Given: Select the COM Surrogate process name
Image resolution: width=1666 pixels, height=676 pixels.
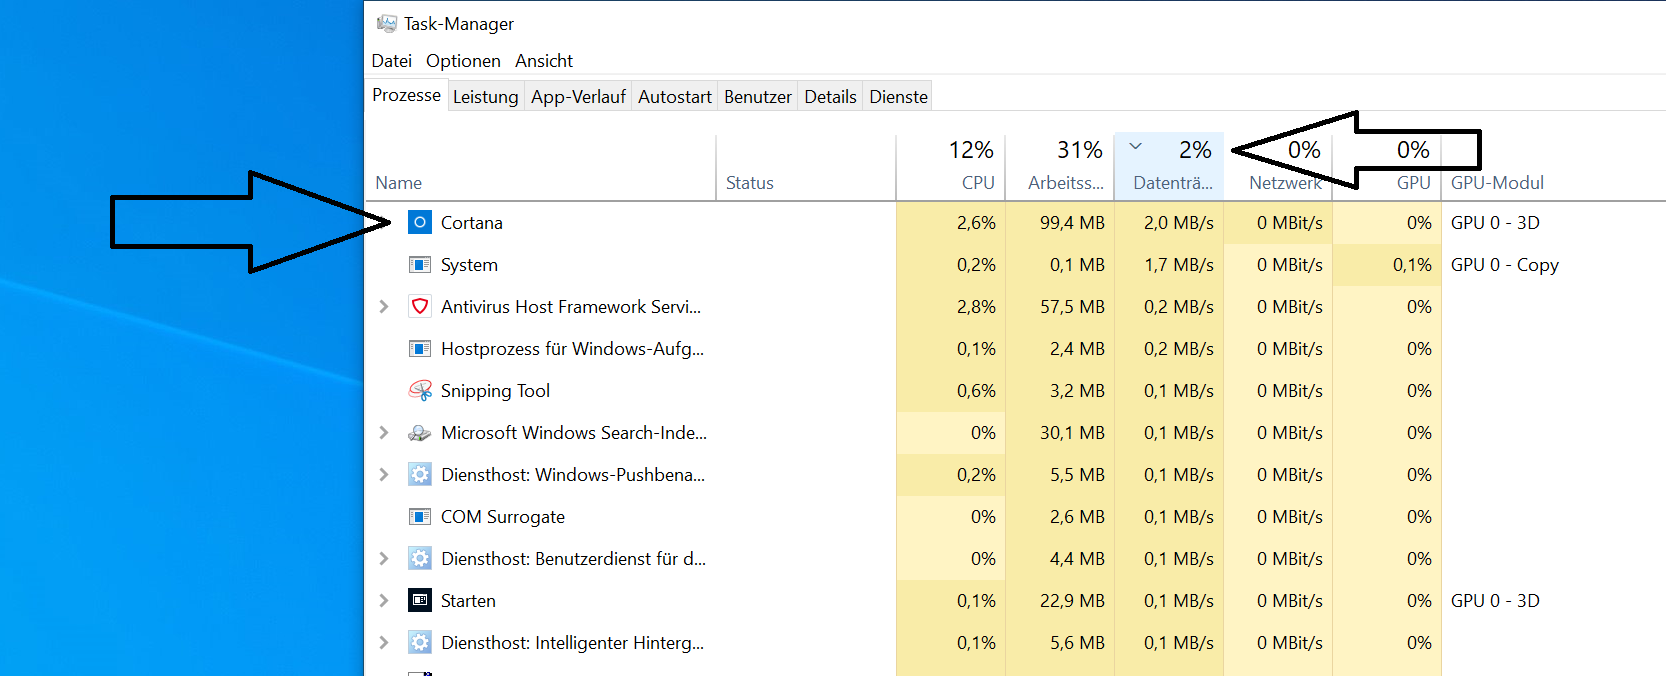Looking at the screenshot, I should click(x=503, y=517).
